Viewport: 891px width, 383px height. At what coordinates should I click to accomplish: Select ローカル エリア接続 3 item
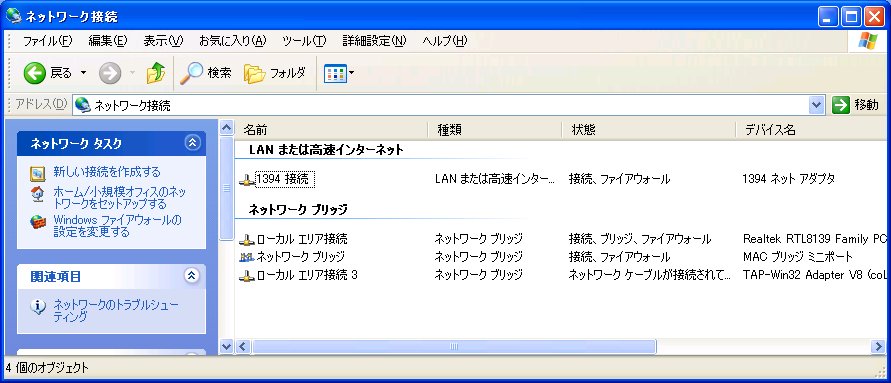(x=307, y=276)
